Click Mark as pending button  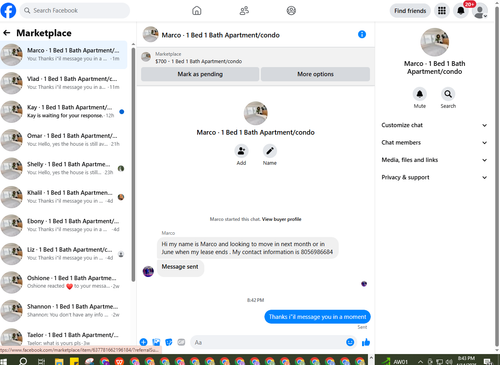200,74
